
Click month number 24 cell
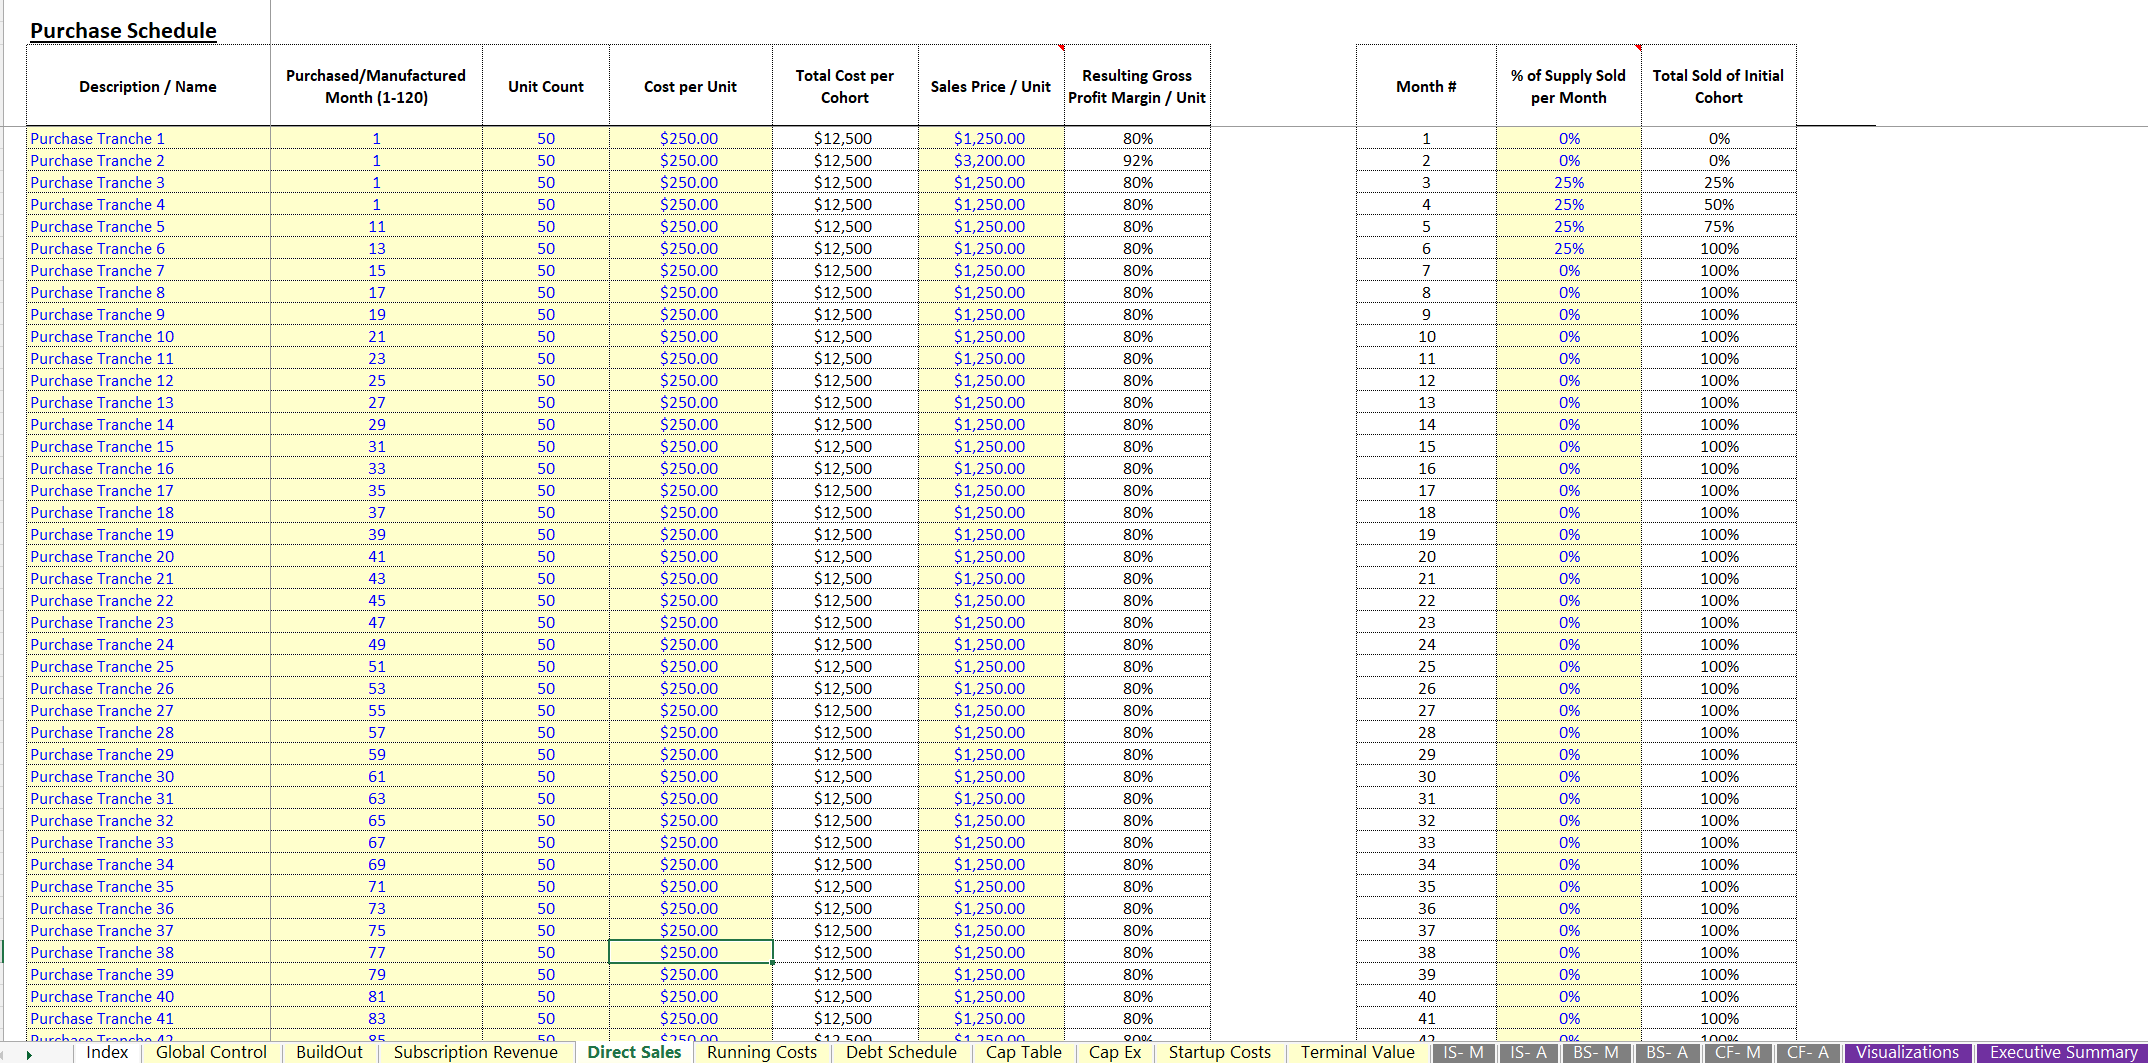coord(1426,644)
